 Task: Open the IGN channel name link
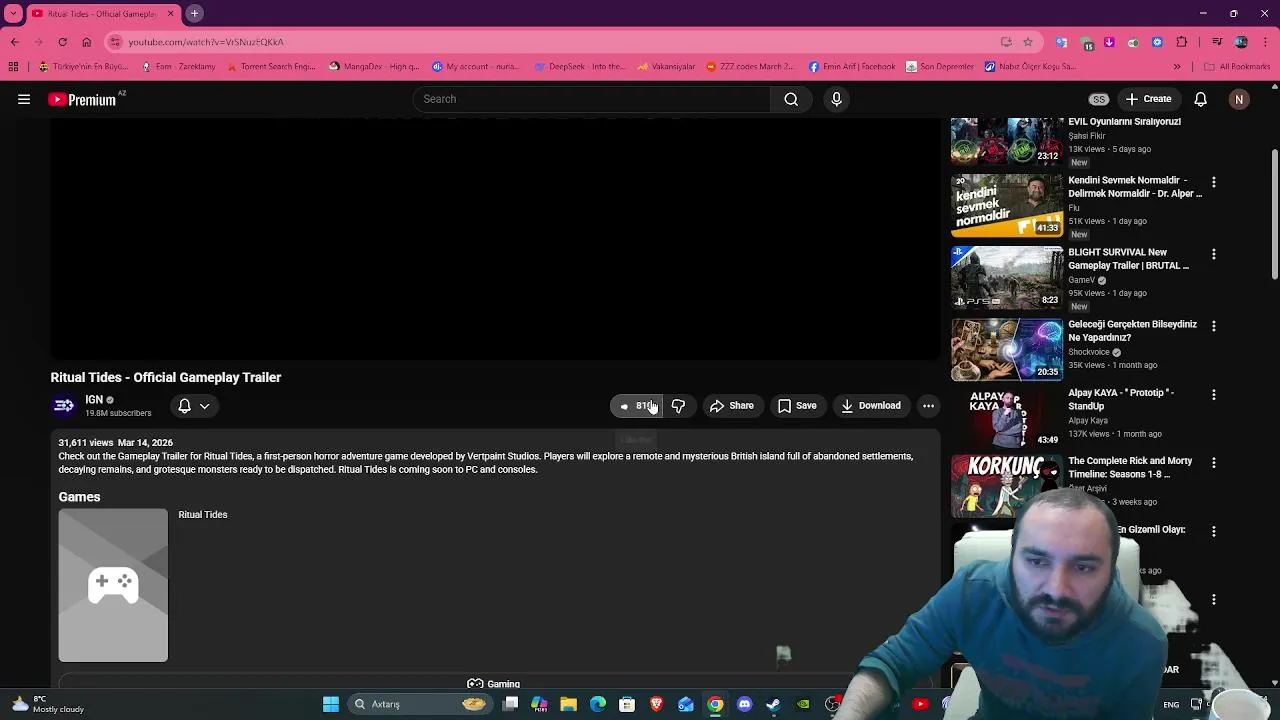tap(95, 399)
